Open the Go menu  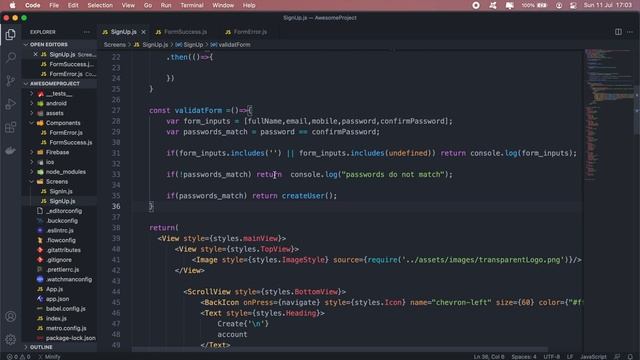(x=148, y=5)
